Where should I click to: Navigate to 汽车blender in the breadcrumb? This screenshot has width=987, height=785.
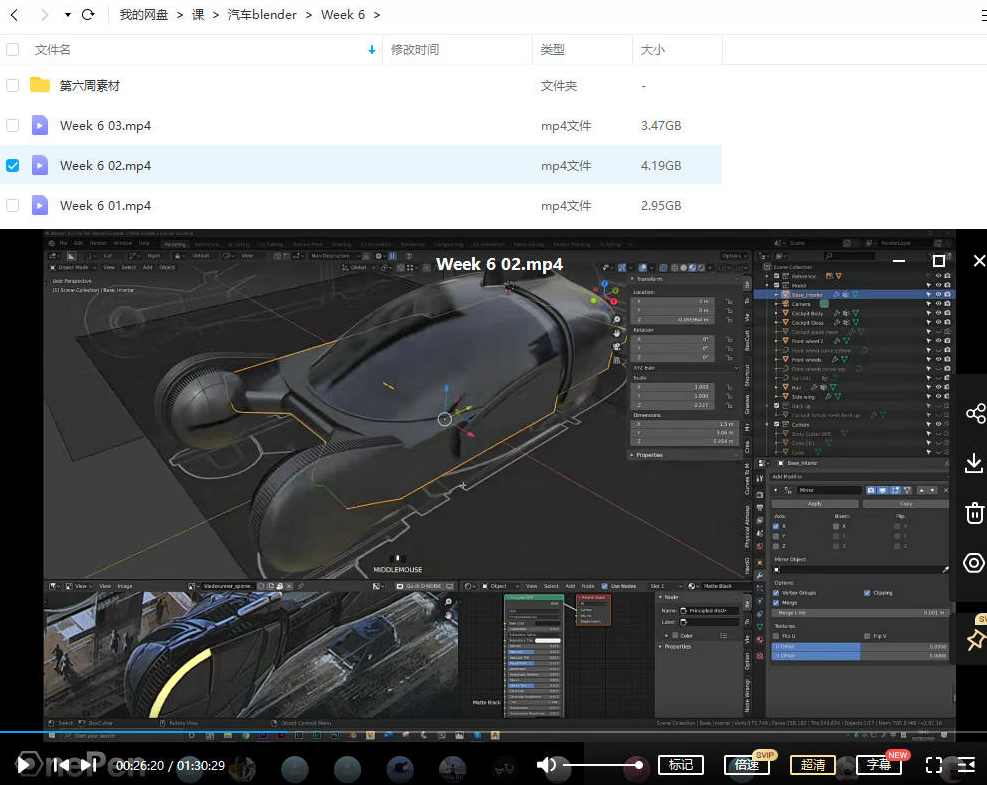(264, 15)
